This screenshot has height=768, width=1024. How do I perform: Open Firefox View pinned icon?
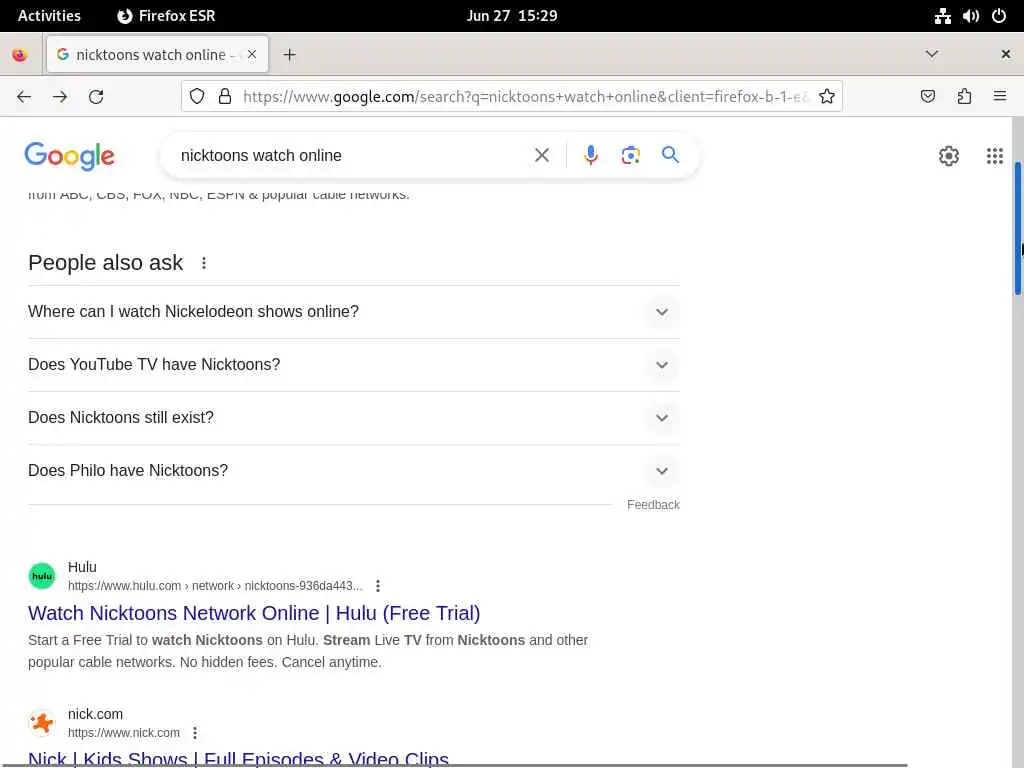[x=20, y=55]
